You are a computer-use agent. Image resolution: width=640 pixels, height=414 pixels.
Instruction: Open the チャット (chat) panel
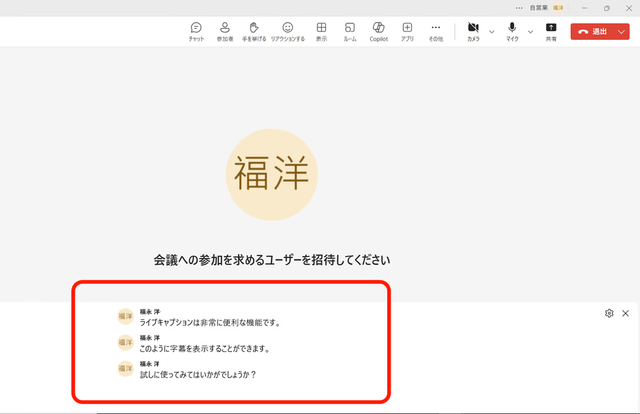[196, 31]
